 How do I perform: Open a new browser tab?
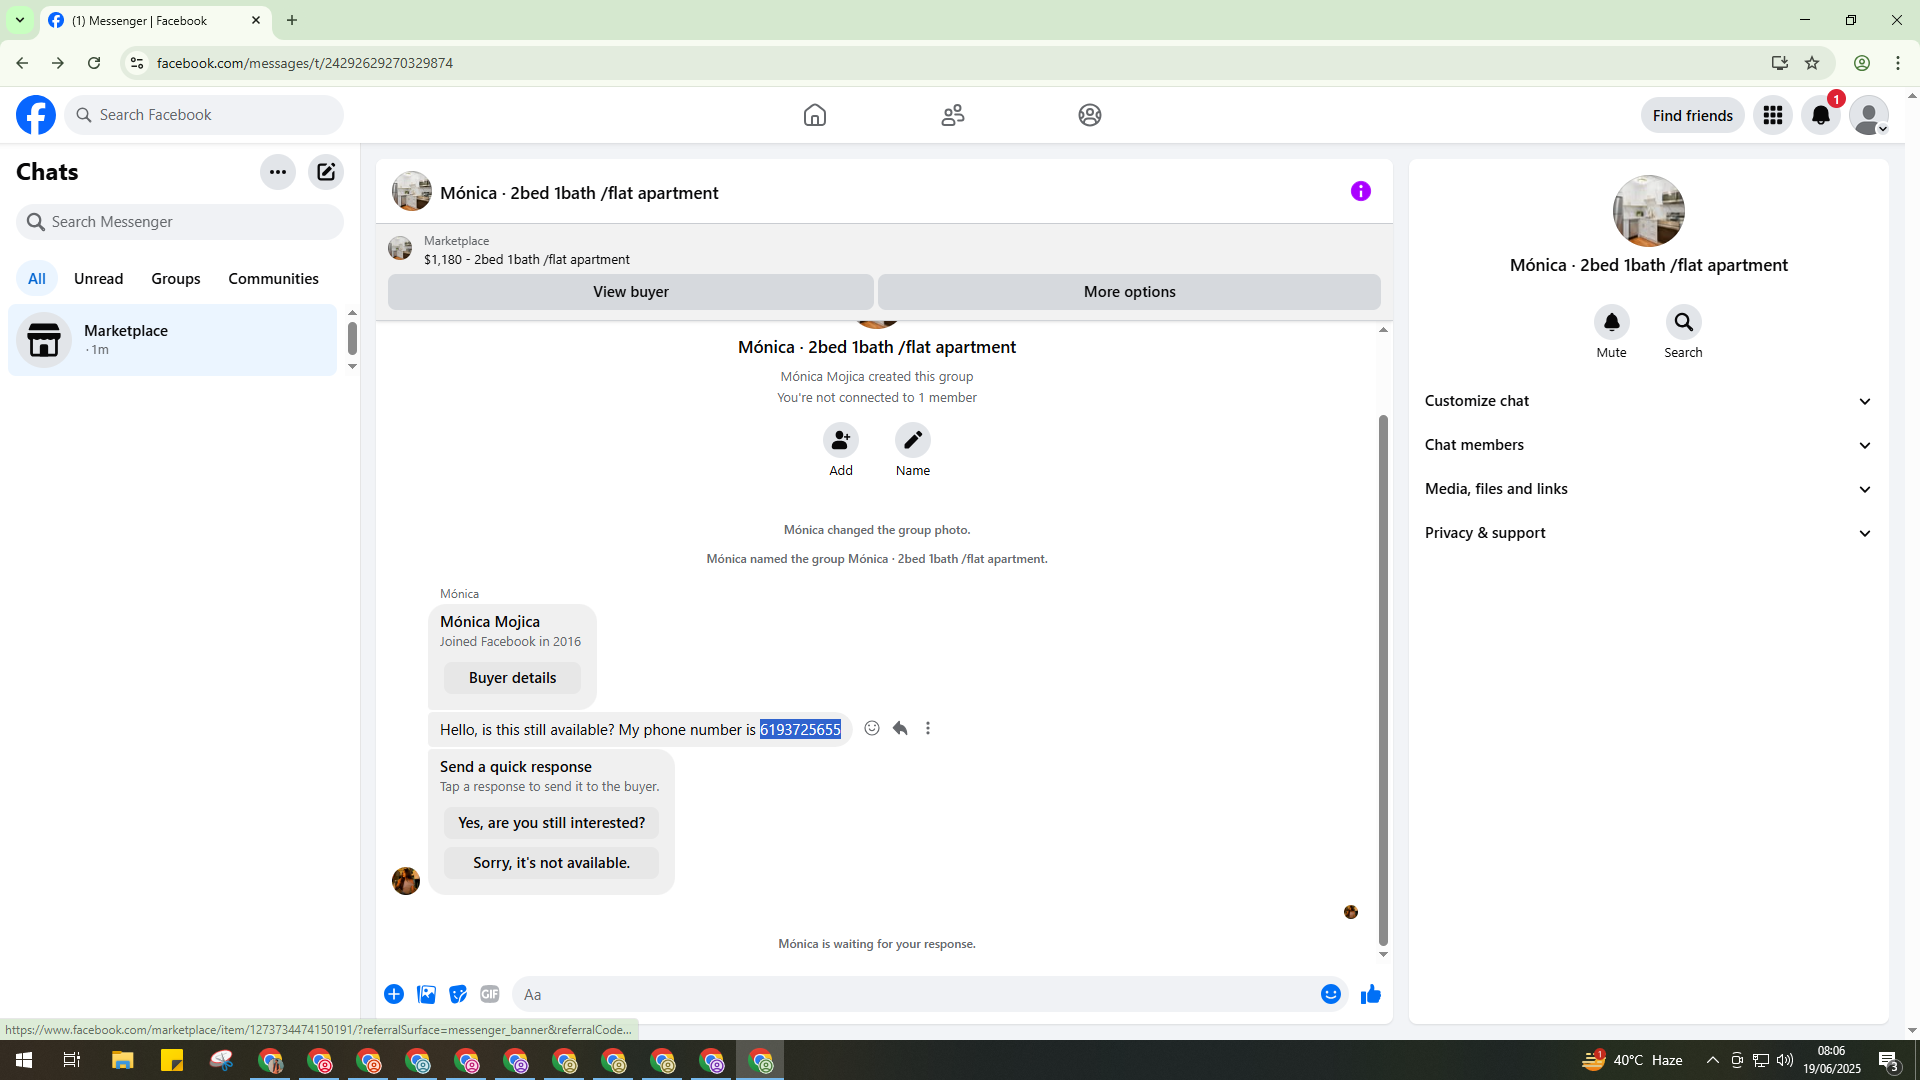tap(292, 20)
